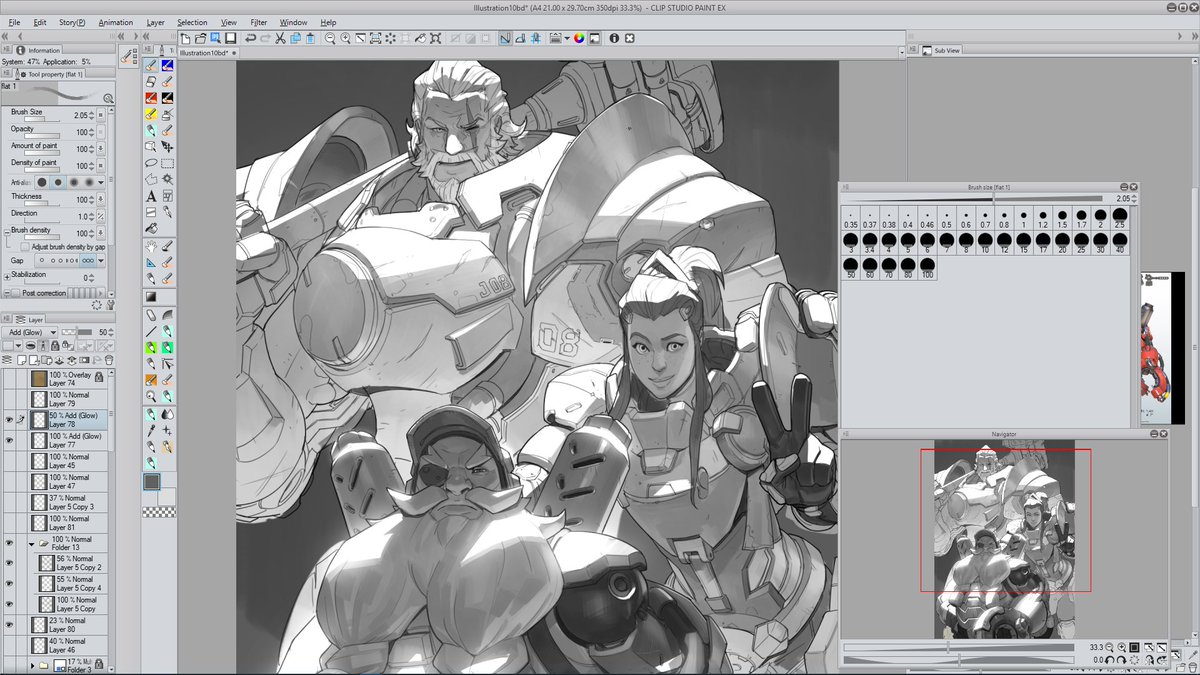Viewport: 1200px width, 675px height.
Task: Select the Eraser tool icon
Action: [151, 81]
